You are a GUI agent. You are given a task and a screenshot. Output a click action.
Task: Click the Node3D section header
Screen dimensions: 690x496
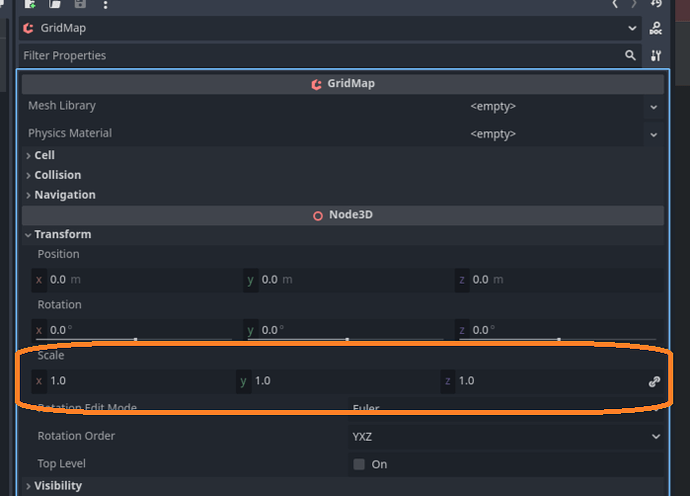pos(343,215)
